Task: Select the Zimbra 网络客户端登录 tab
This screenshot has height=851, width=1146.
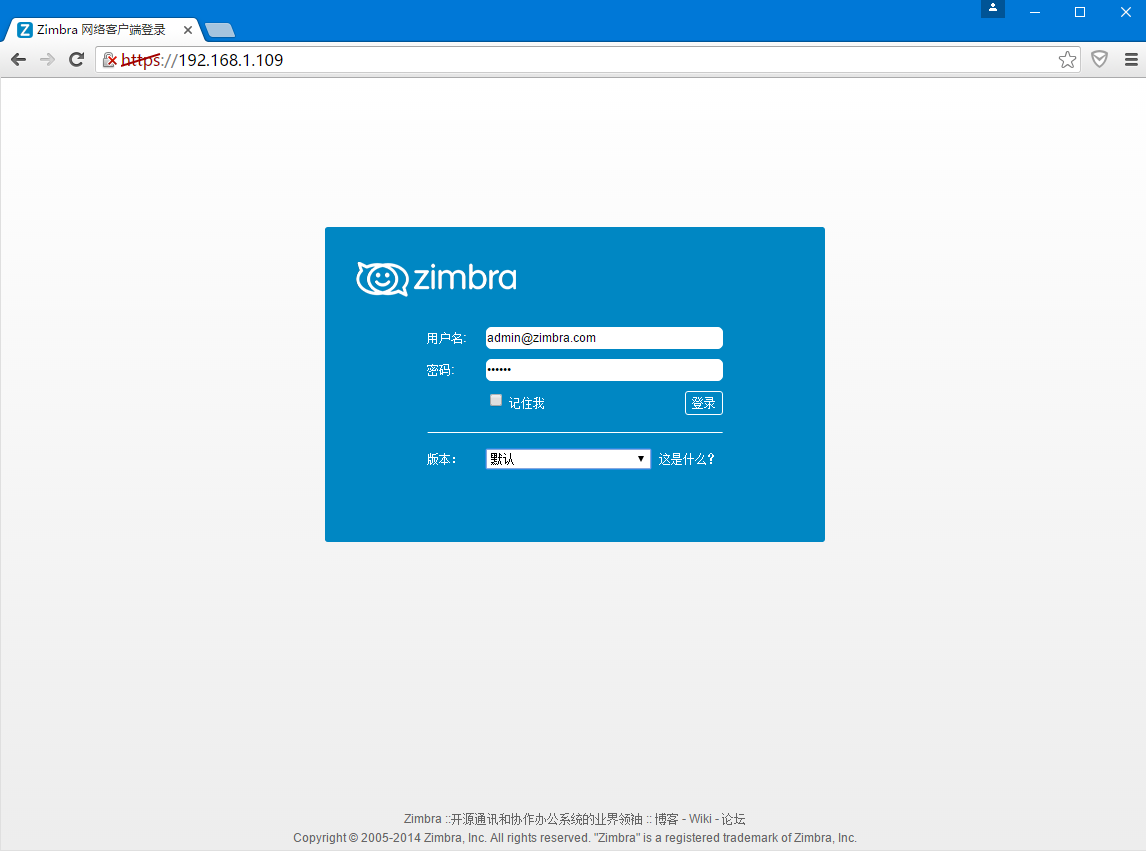Action: [102, 30]
